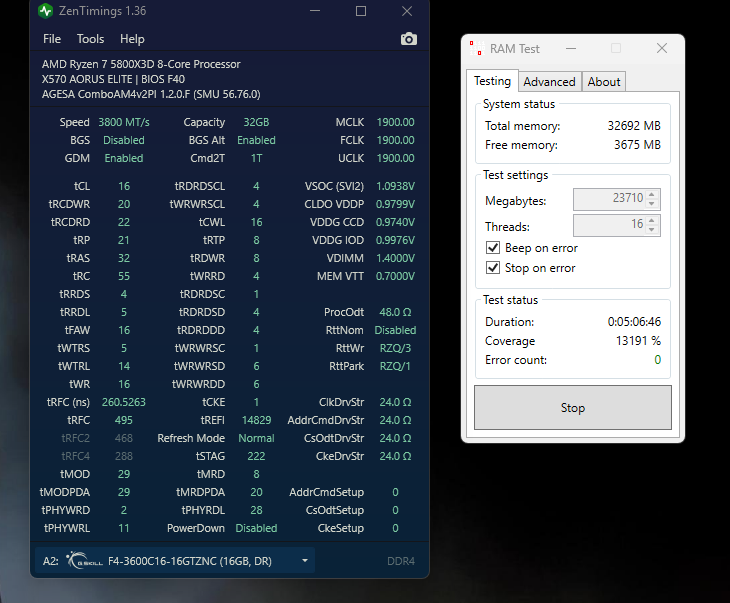This screenshot has width=730, height=603.
Task: Click the tRCDRD value 22
Action: (x=124, y=222)
